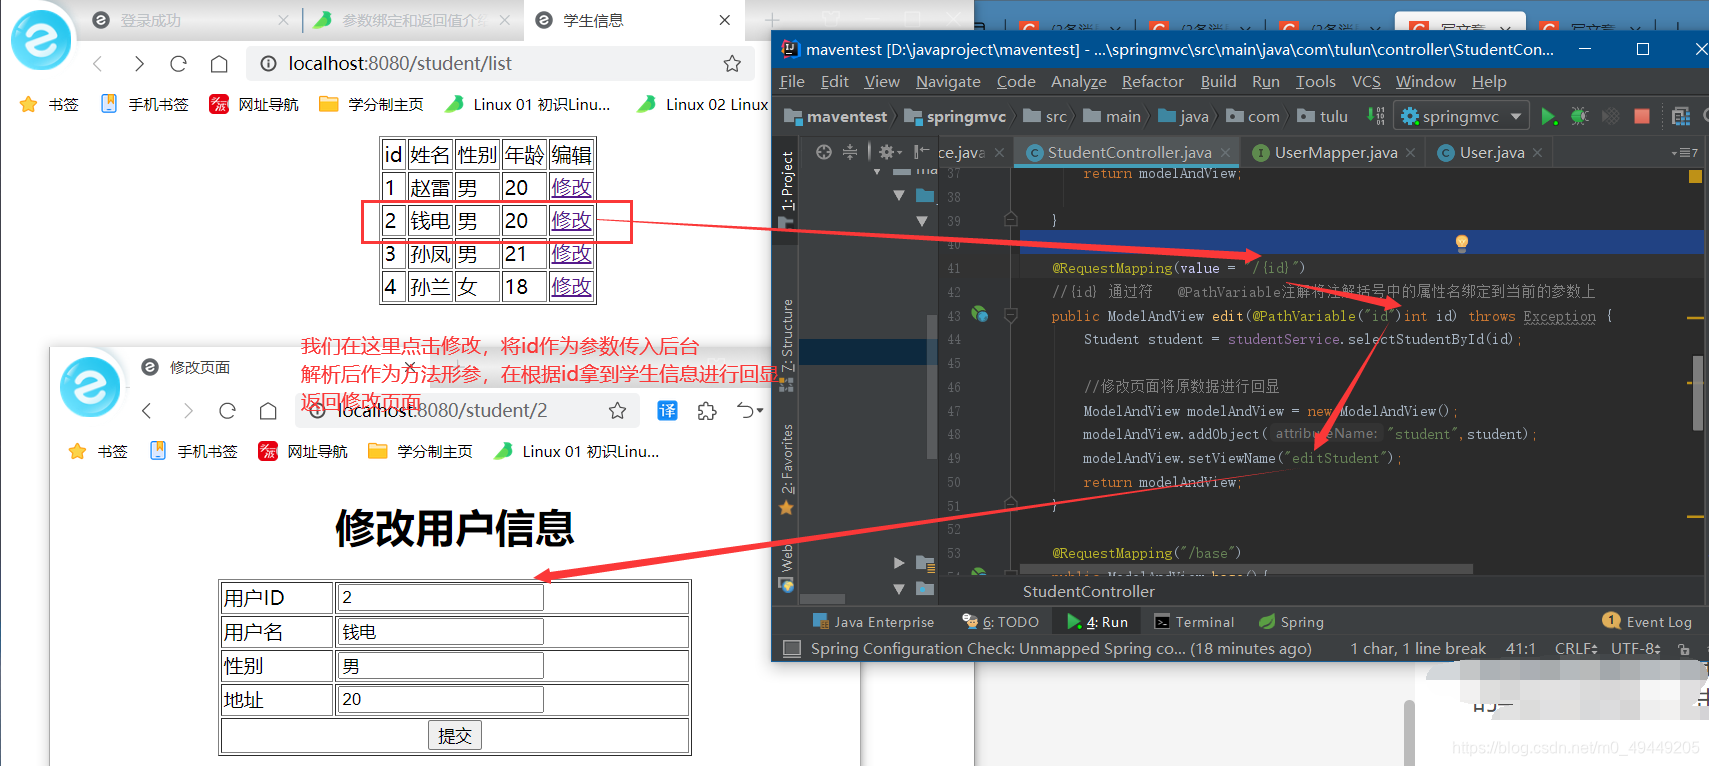Open the Project Structure icon in the IntelliJ toolbar

[1681, 117]
